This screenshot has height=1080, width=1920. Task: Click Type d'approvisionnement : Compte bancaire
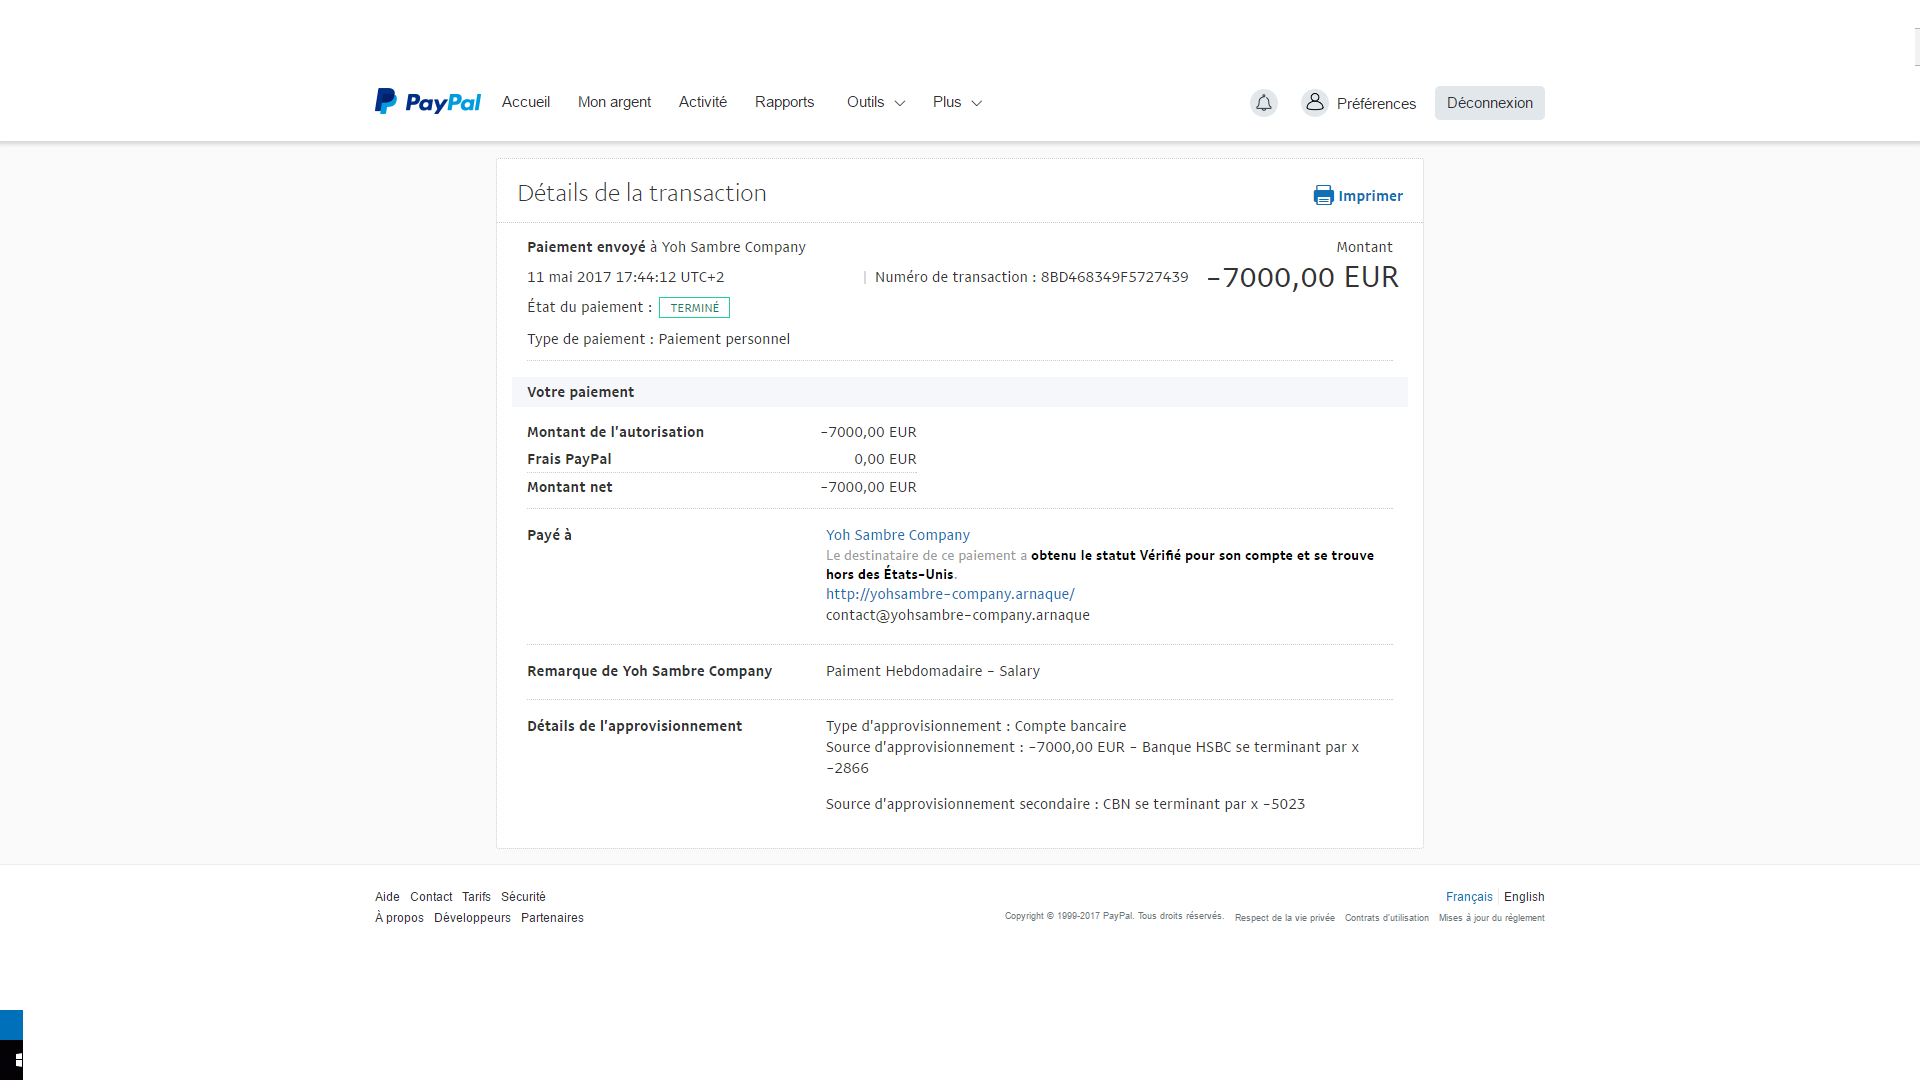pyautogui.click(x=976, y=726)
